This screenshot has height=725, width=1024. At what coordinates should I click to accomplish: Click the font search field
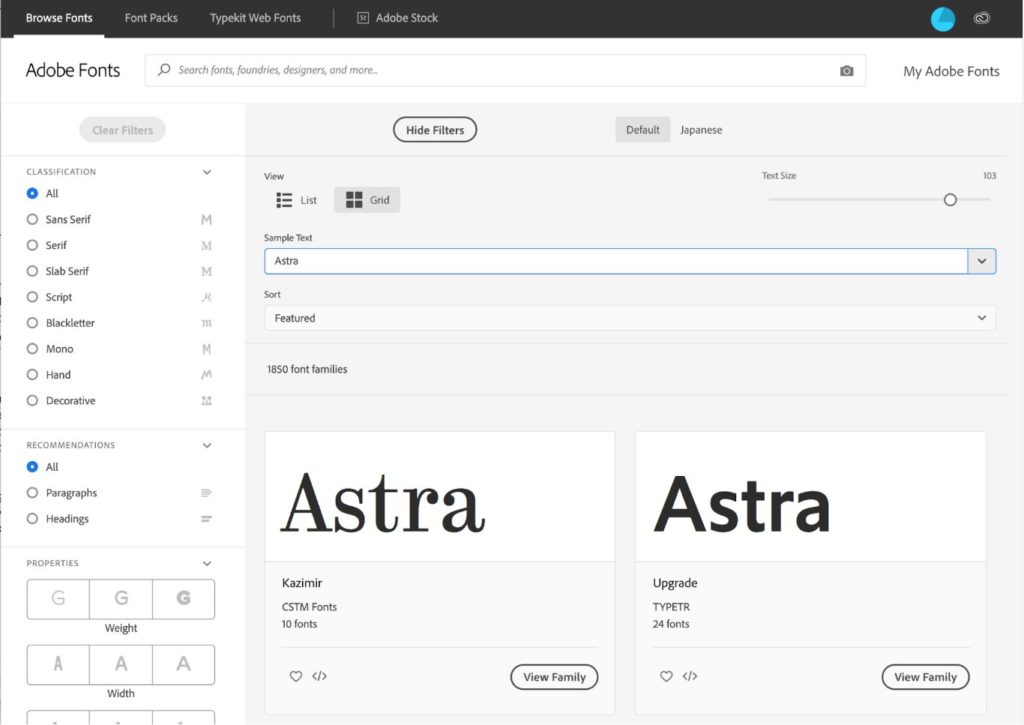pyautogui.click(x=505, y=70)
